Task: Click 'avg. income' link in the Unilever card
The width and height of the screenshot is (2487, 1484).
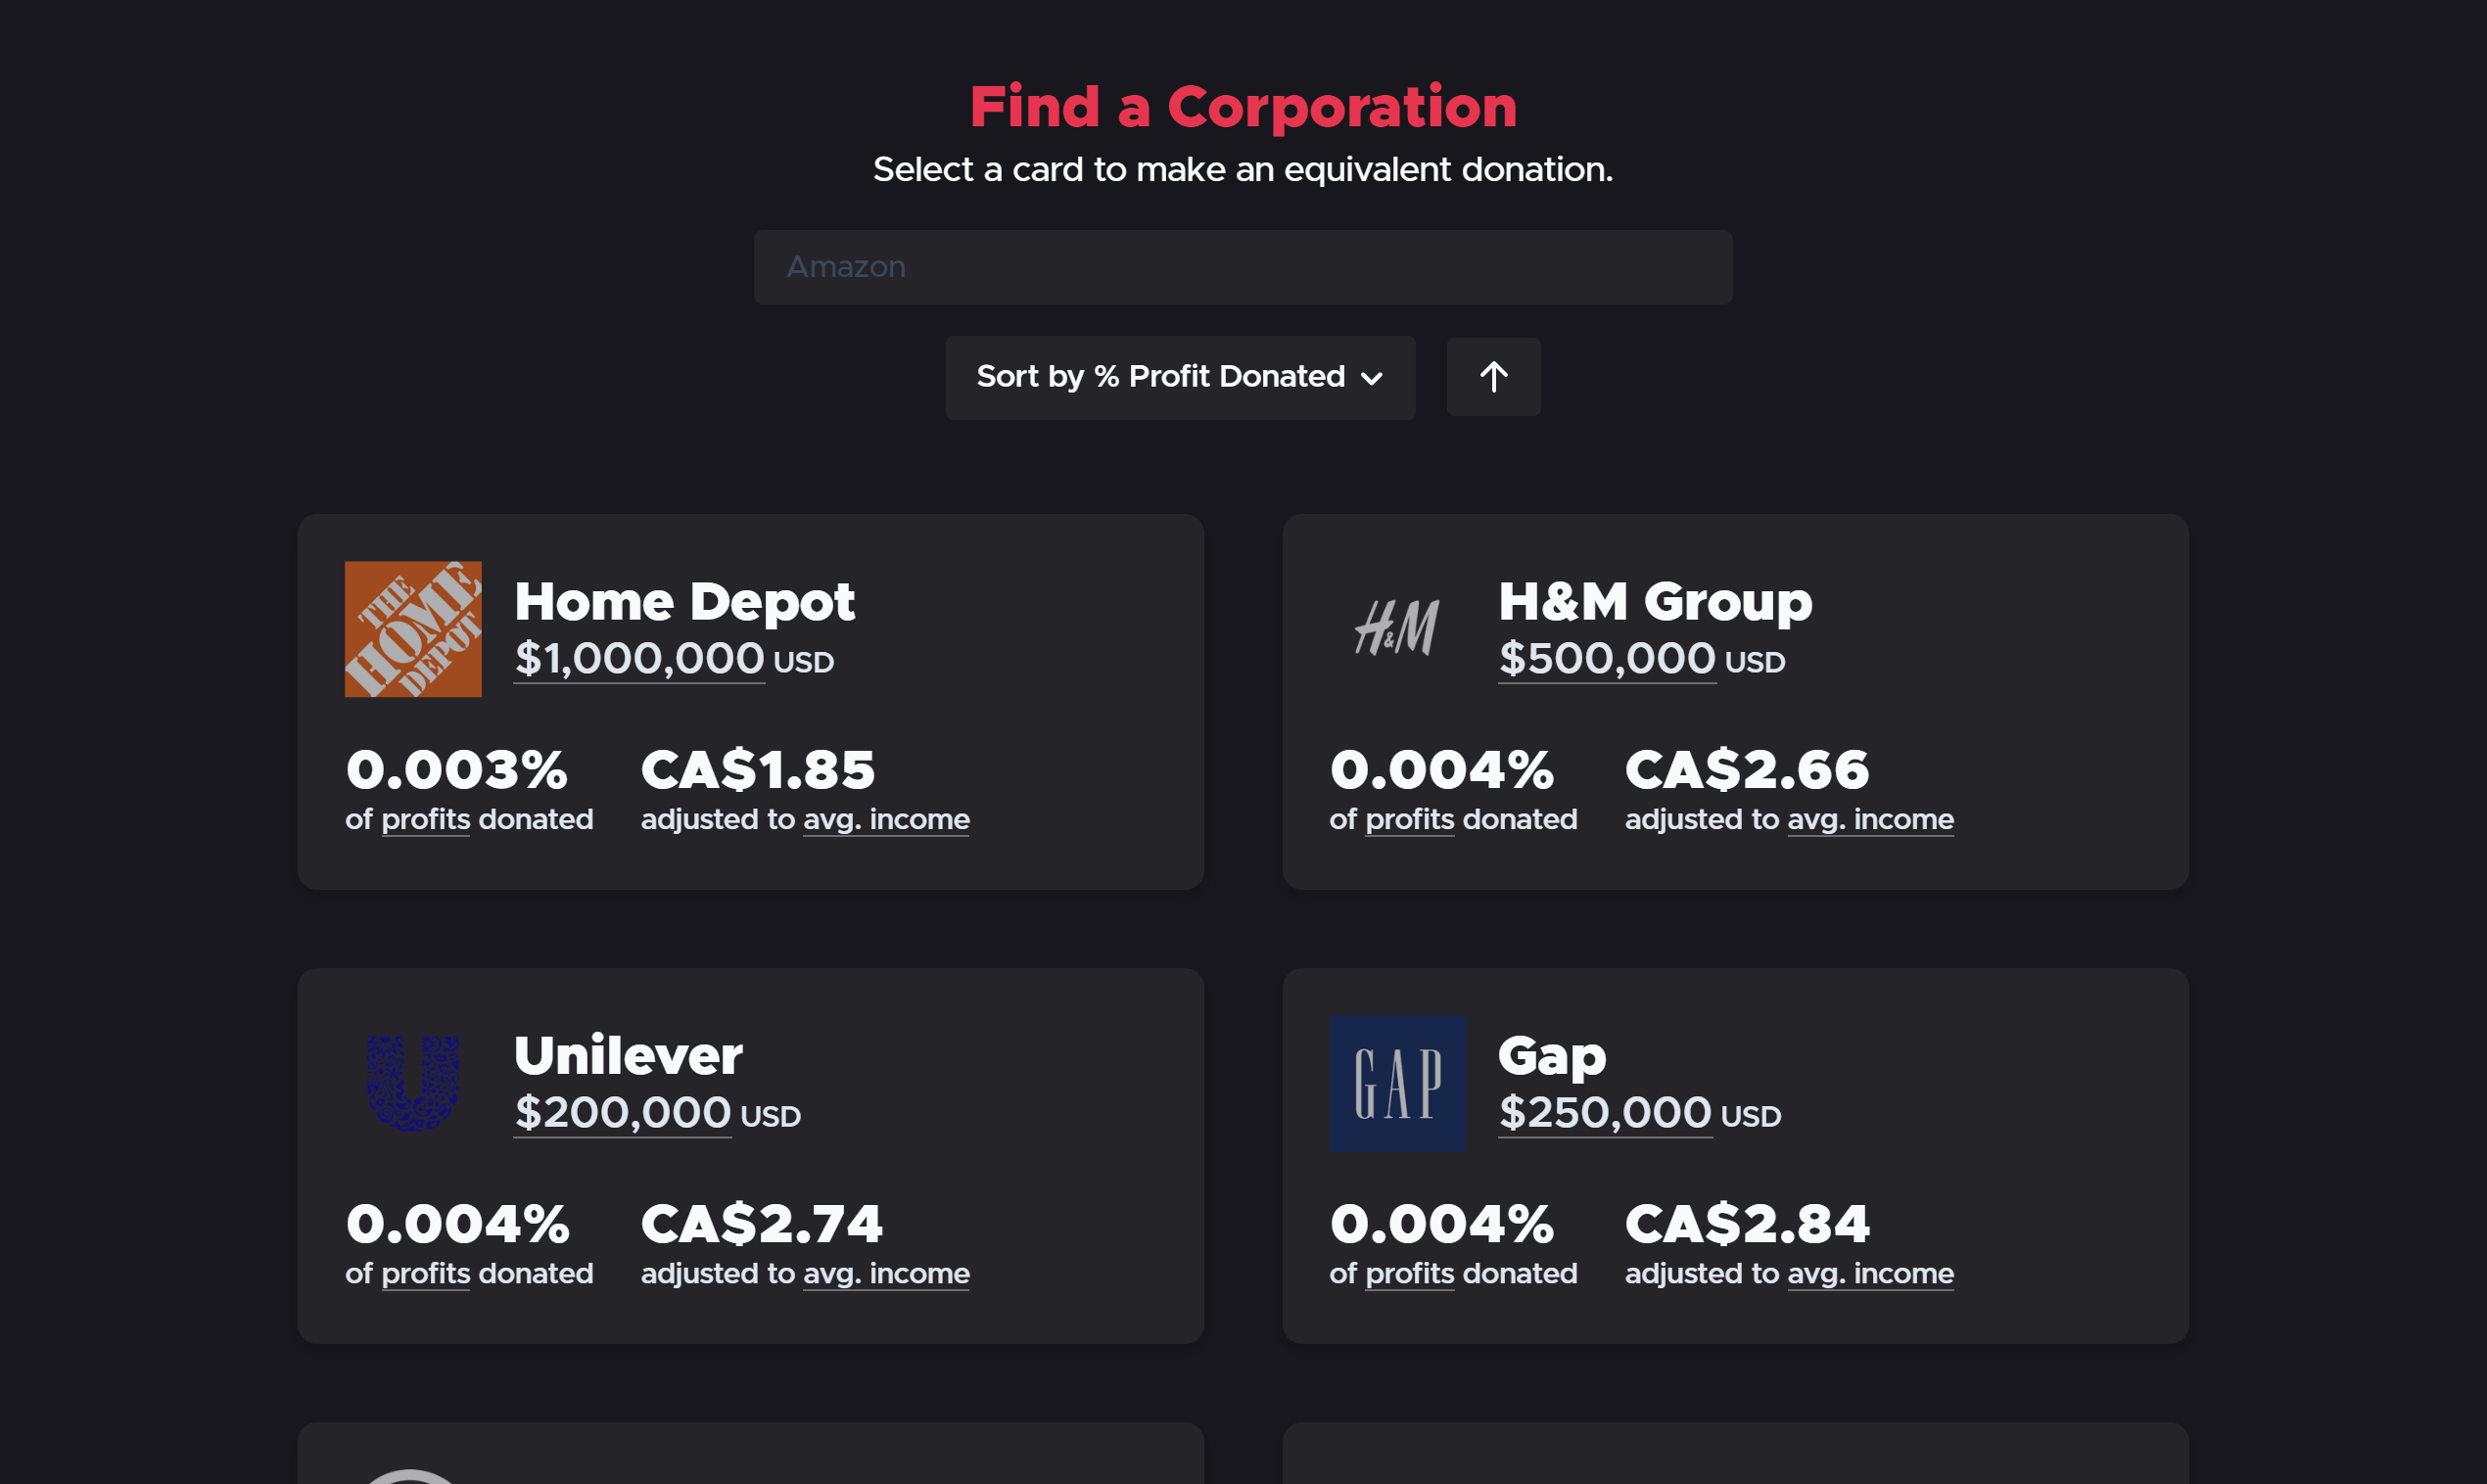Action: coord(885,1274)
